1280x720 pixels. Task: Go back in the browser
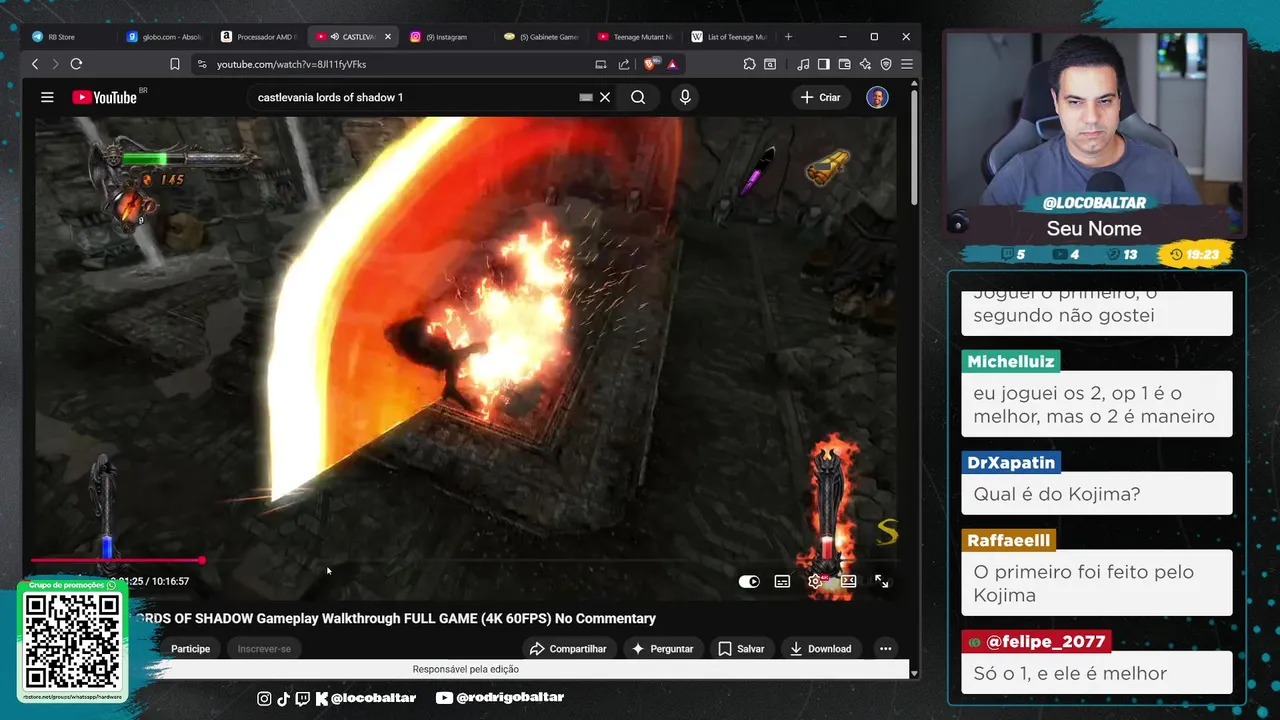tap(35, 64)
